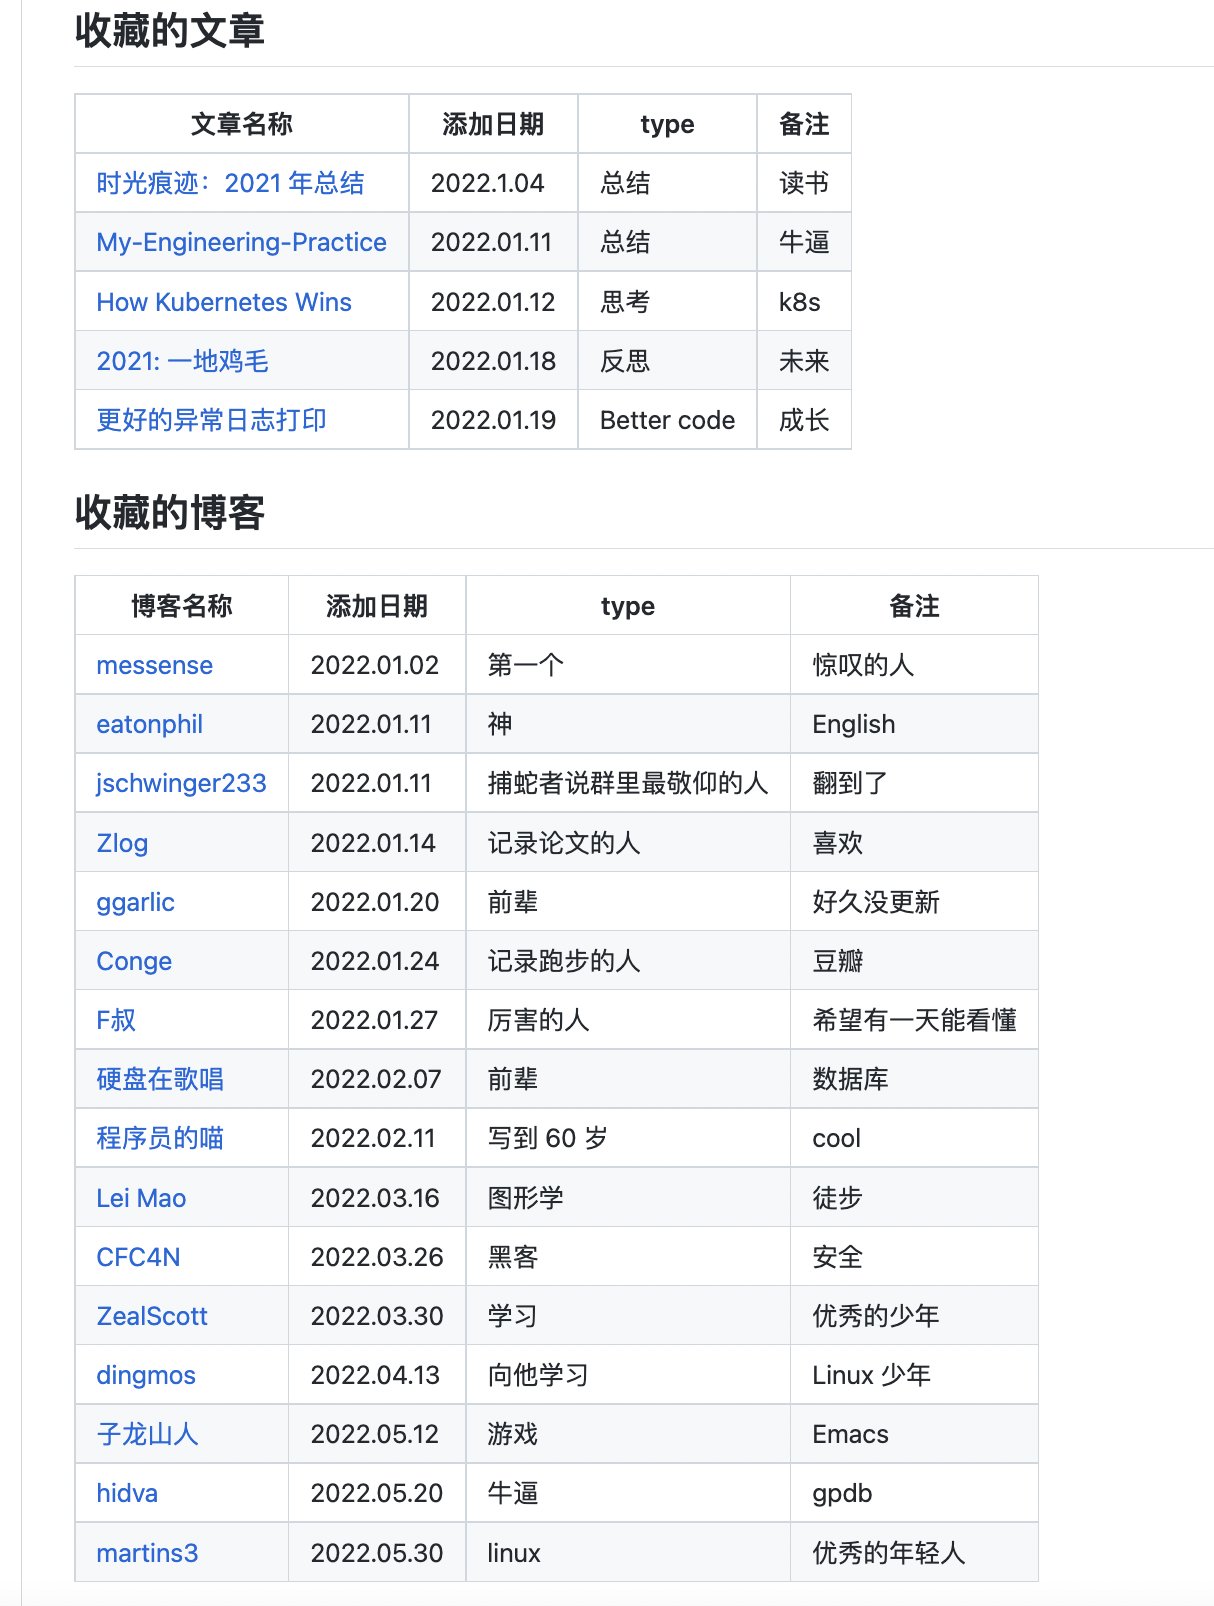
Task: Visit the 程序员的喵 blog link
Action: tap(160, 1138)
